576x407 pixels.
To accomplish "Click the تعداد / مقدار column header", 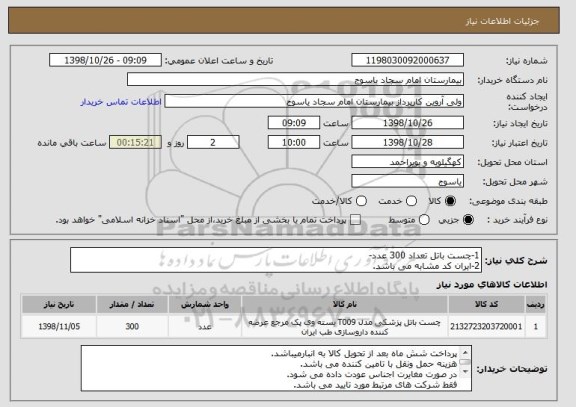I will [x=132, y=304].
